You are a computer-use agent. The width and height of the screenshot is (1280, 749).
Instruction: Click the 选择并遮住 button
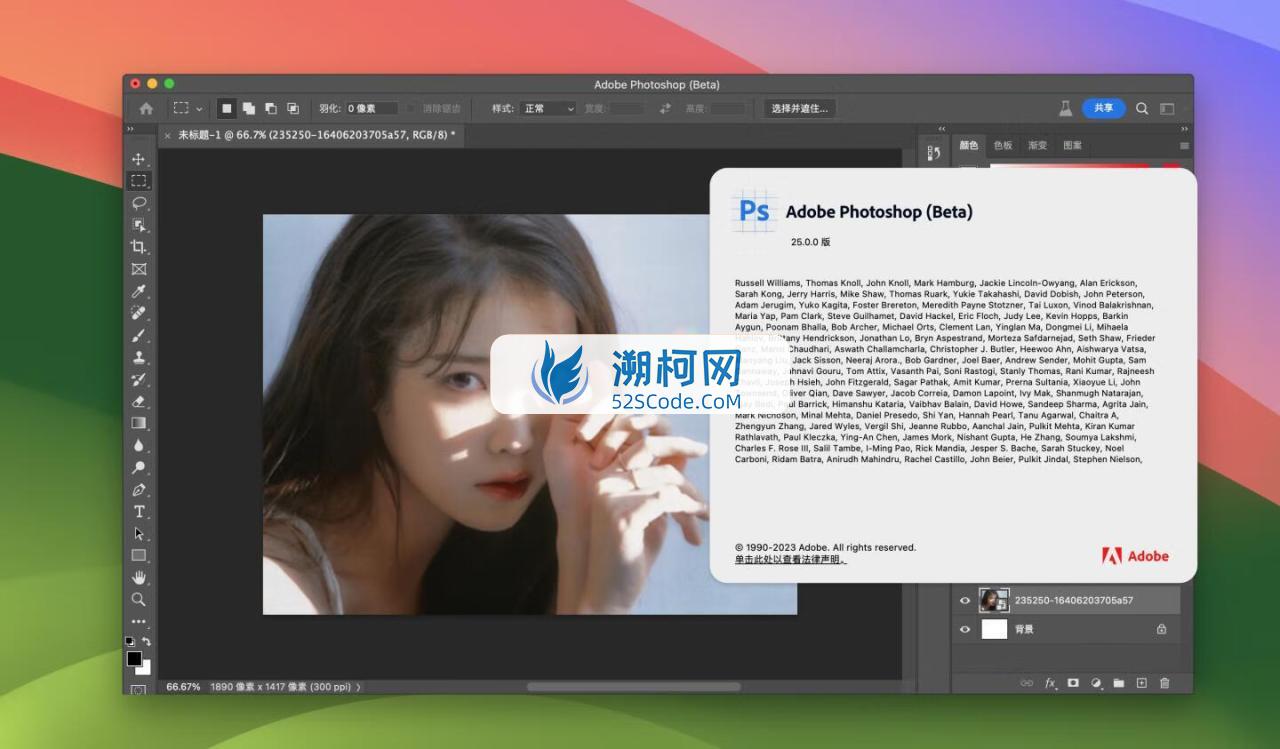tap(799, 108)
